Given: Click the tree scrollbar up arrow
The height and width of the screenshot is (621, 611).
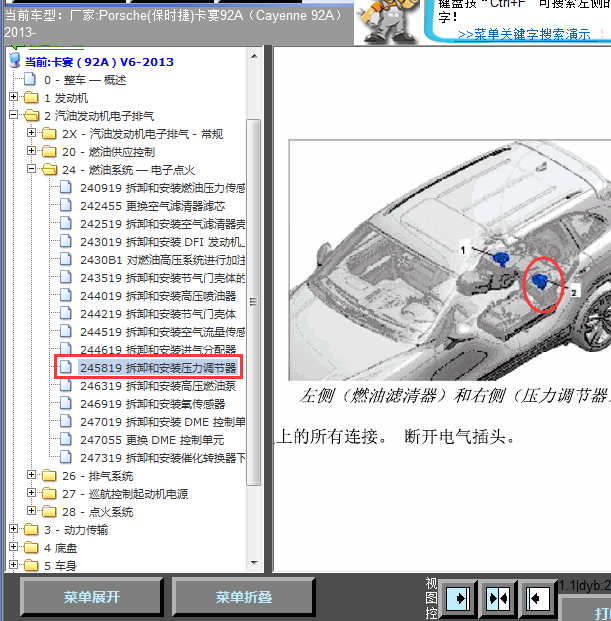Looking at the screenshot, I should pos(254,56).
